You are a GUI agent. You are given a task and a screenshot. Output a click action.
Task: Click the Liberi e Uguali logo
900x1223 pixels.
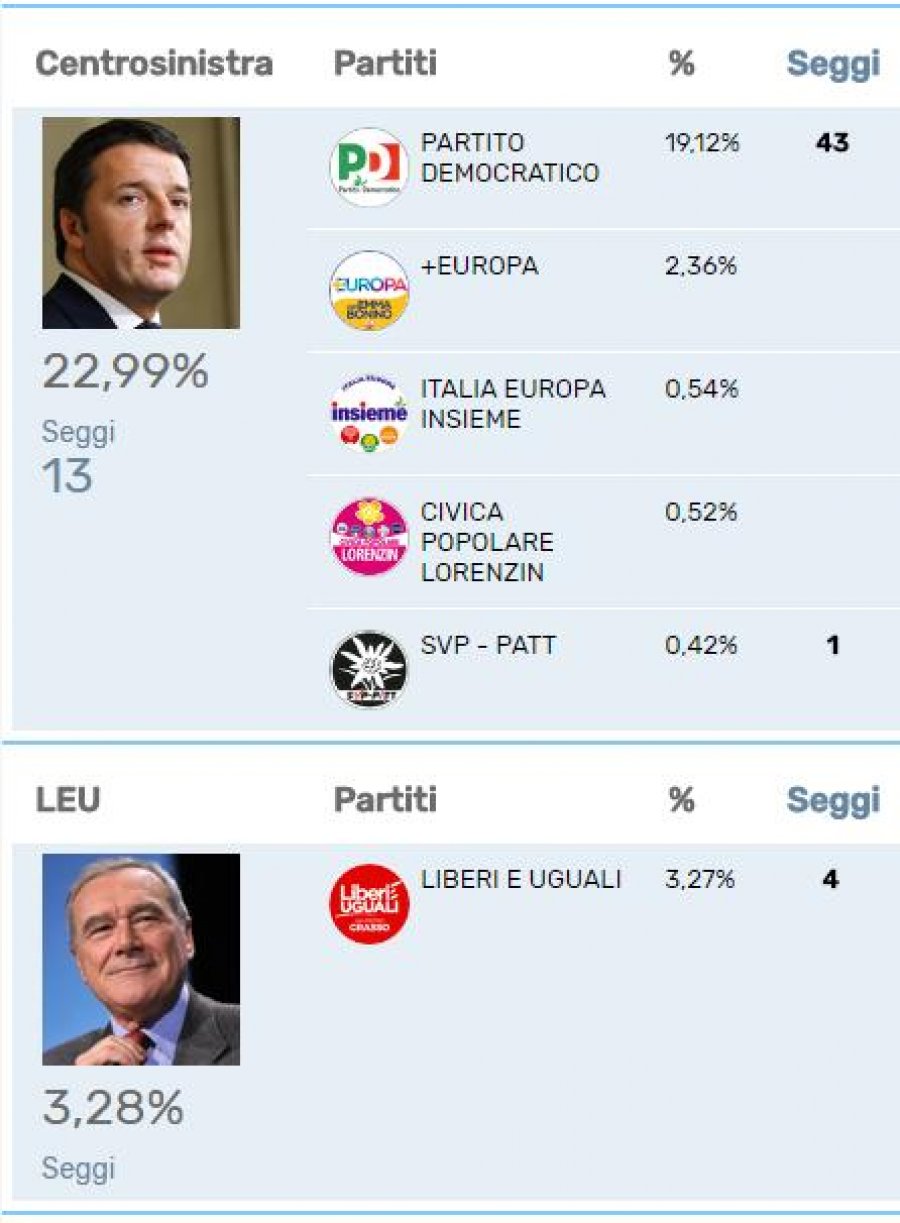pyautogui.click(x=369, y=904)
